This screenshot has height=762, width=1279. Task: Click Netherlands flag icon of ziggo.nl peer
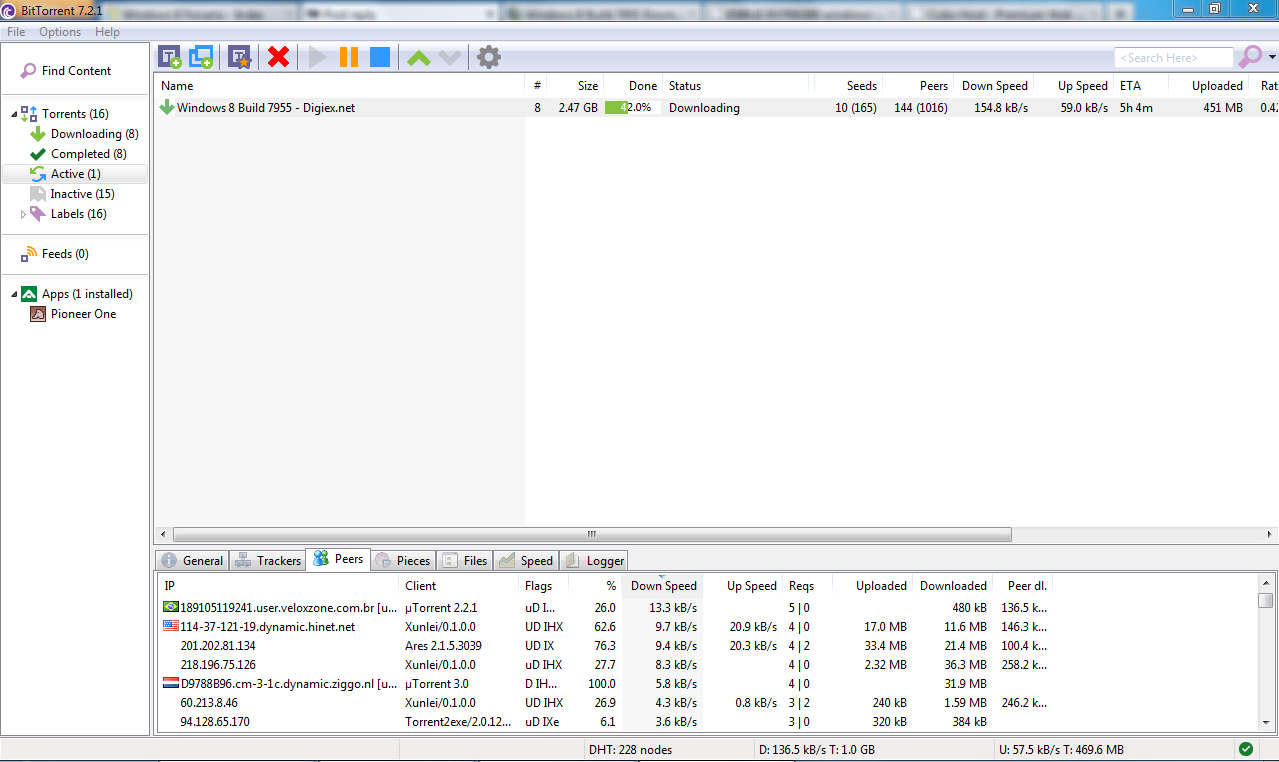pos(171,683)
